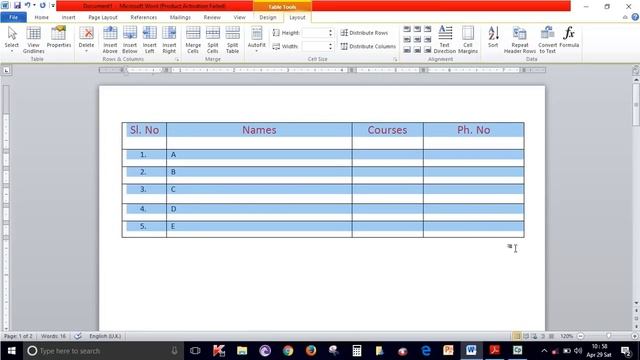The height and width of the screenshot is (360, 640).
Task: Switch to the Table Tools Design tab
Action: coord(268,18)
